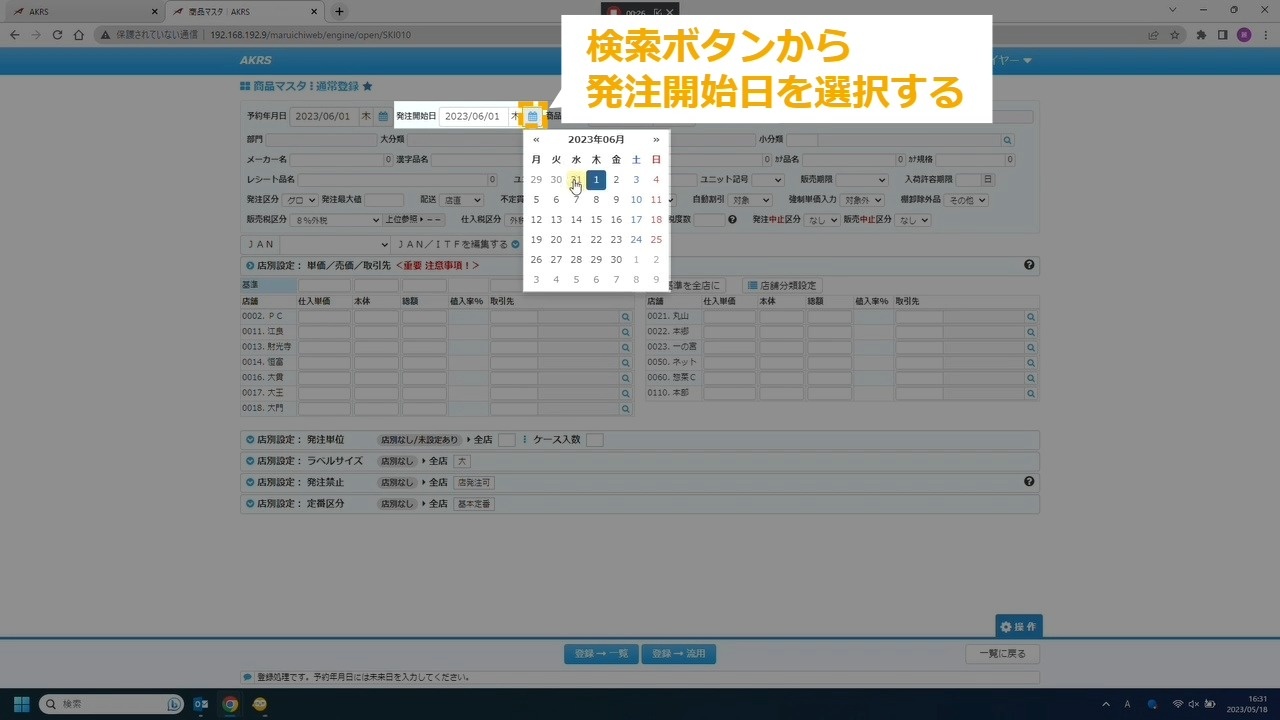1280x720 pixels.
Task: Click the help icon in 店別設定 単価 row
Action: click(1029, 265)
